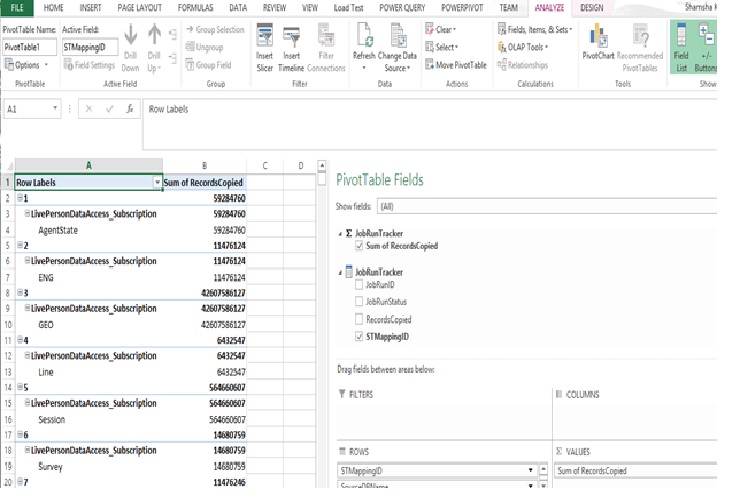Screen dimensions: 737x496
Task: Click Group Field
Action: coord(208,65)
